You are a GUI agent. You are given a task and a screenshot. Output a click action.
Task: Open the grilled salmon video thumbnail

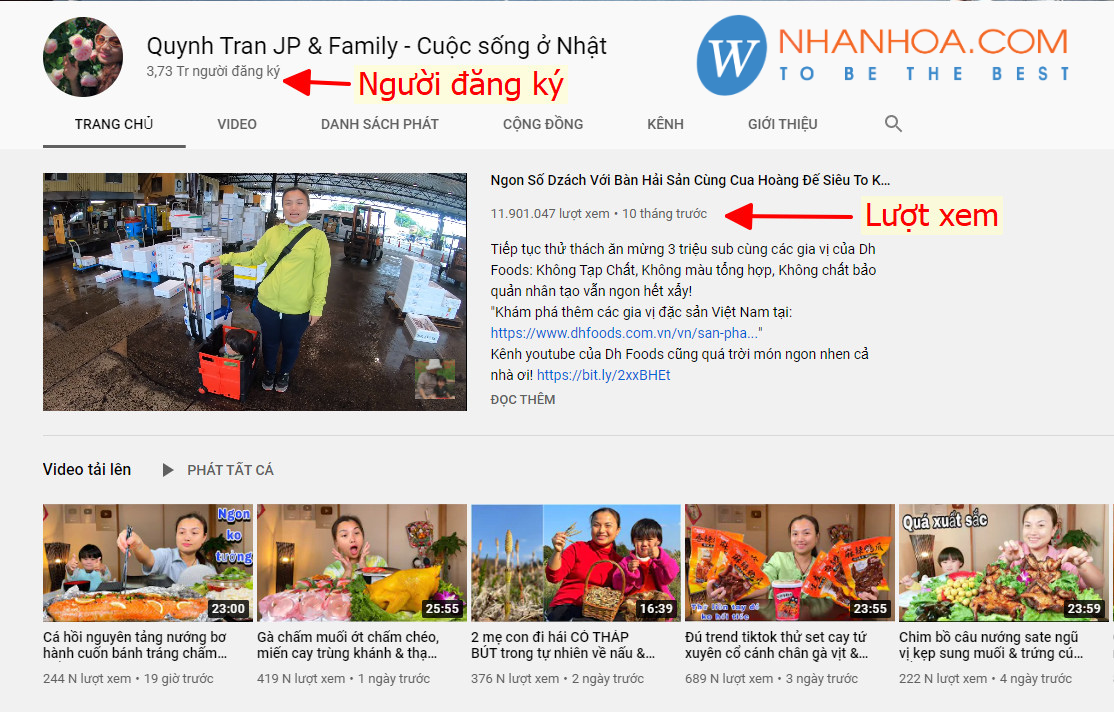(148, 563)
